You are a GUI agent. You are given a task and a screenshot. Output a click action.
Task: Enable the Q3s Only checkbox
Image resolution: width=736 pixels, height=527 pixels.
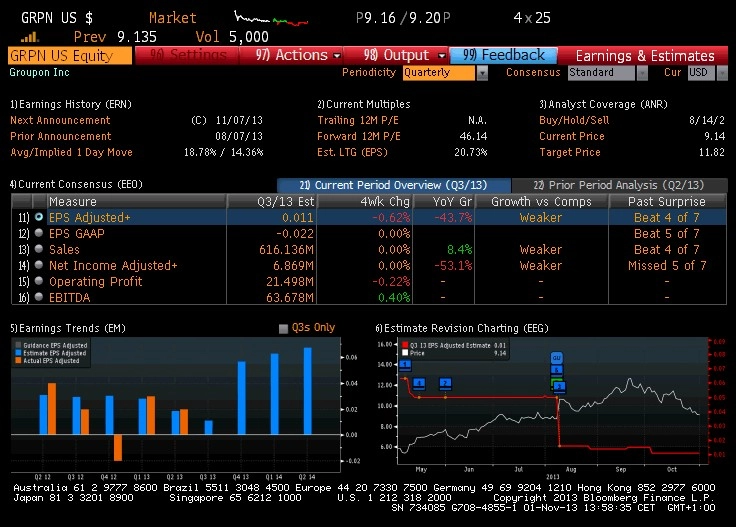pos(283,328)
